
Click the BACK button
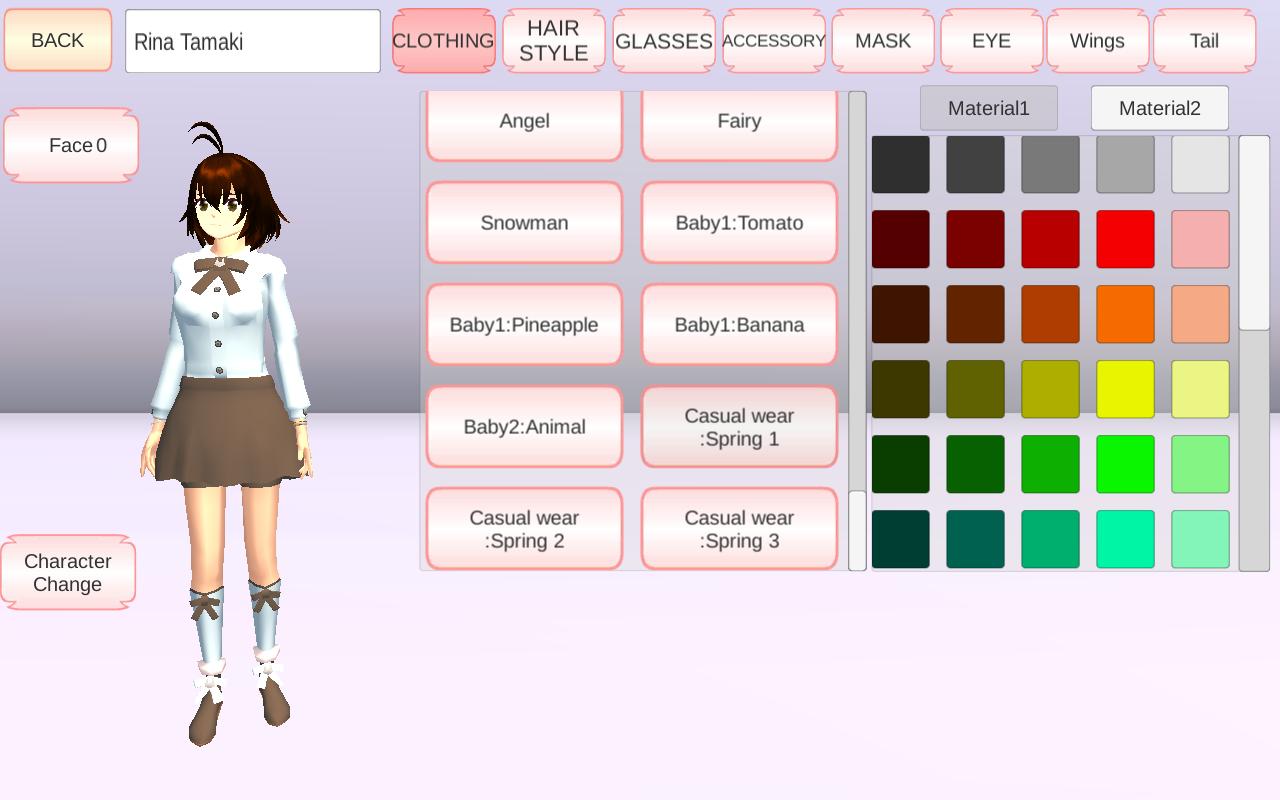click(x=58, y=41)
